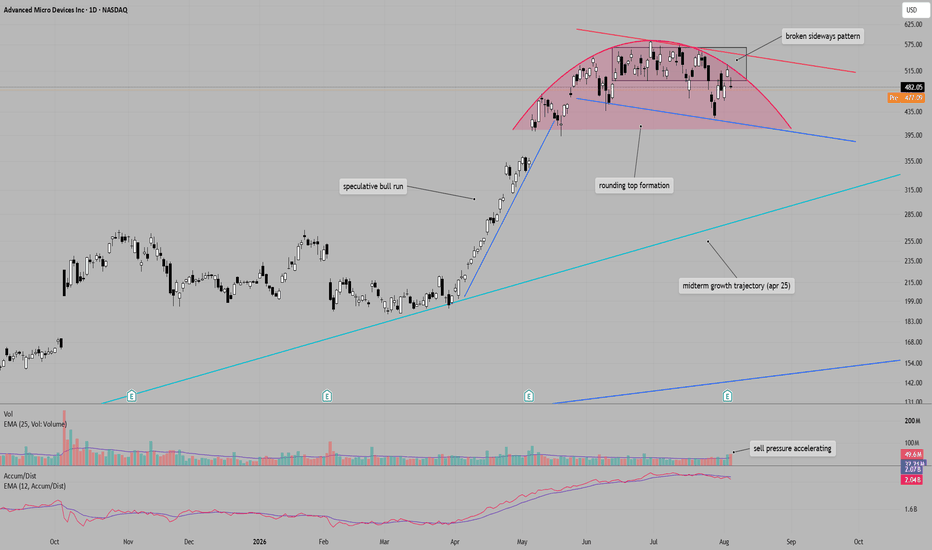Click the 2026 label on time axis

click(259, 542)
